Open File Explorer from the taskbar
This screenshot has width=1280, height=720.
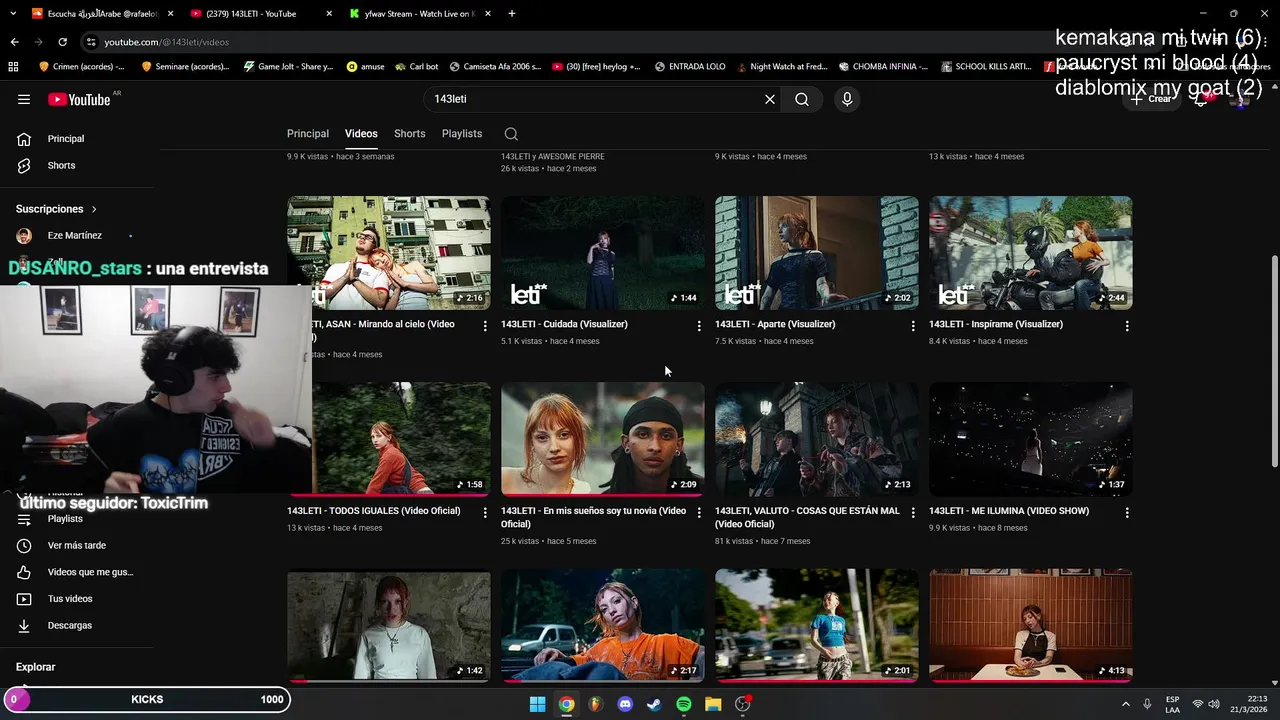(x=713, y=704)
